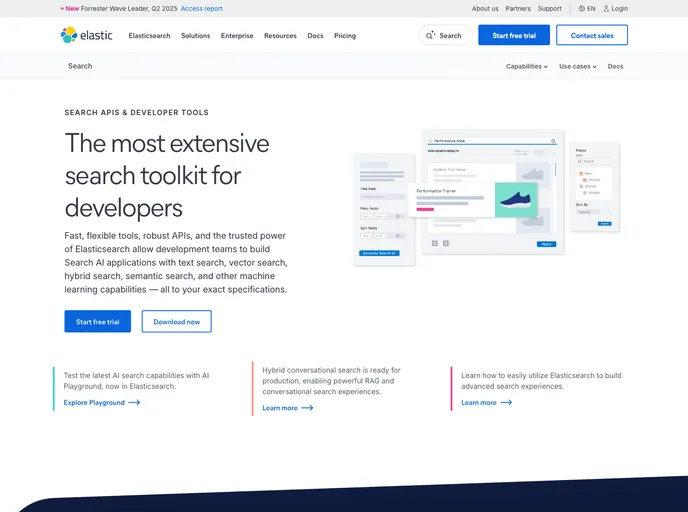Click the 'Forrester Wave Leader, Q2 2025' text
This screenshot has width=688, height=512.
(x=129, y=8)
